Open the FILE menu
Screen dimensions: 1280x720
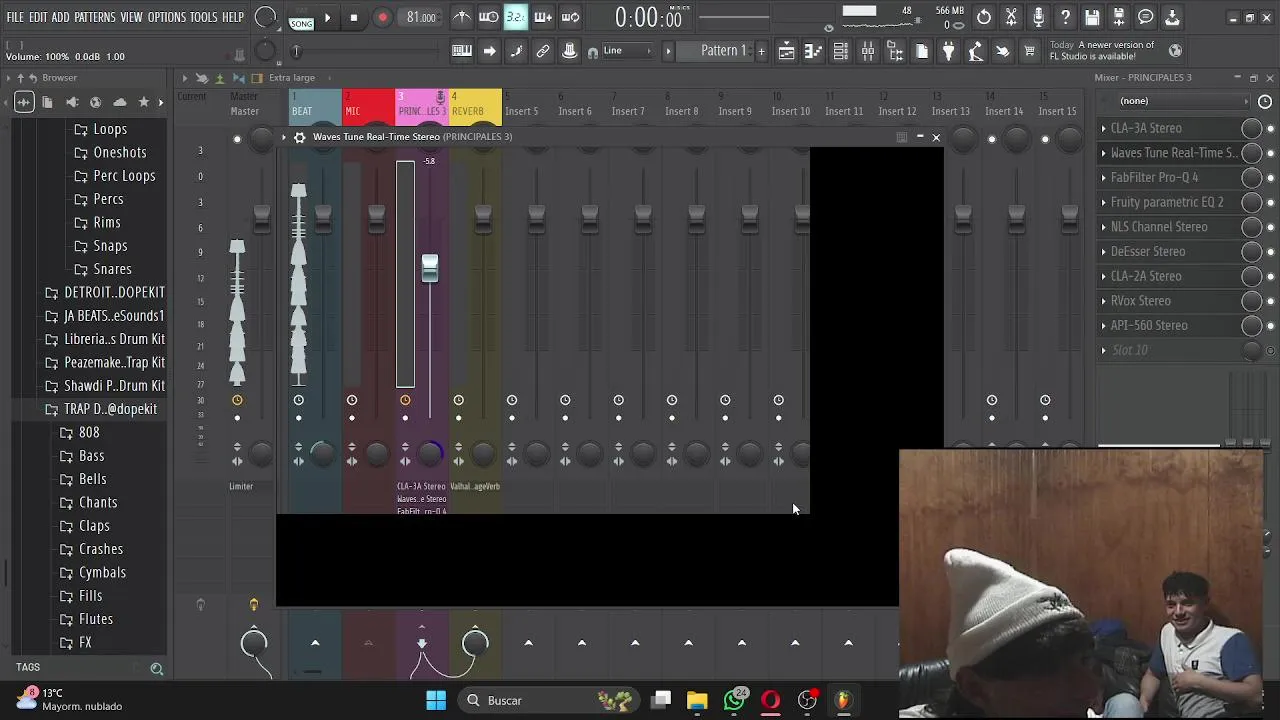coord(15,17)
